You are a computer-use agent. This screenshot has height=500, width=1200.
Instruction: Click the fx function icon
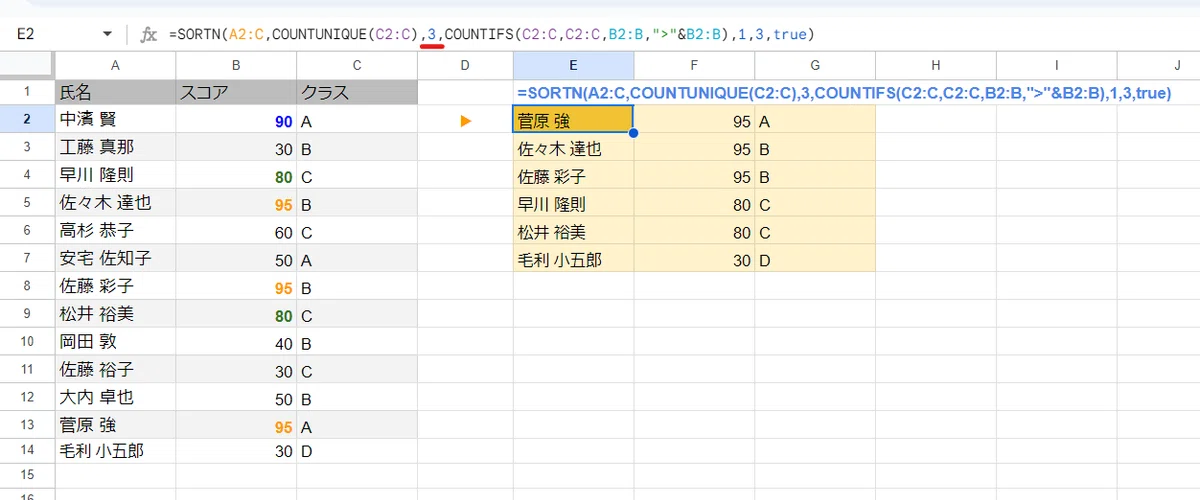tap(148, 34)
